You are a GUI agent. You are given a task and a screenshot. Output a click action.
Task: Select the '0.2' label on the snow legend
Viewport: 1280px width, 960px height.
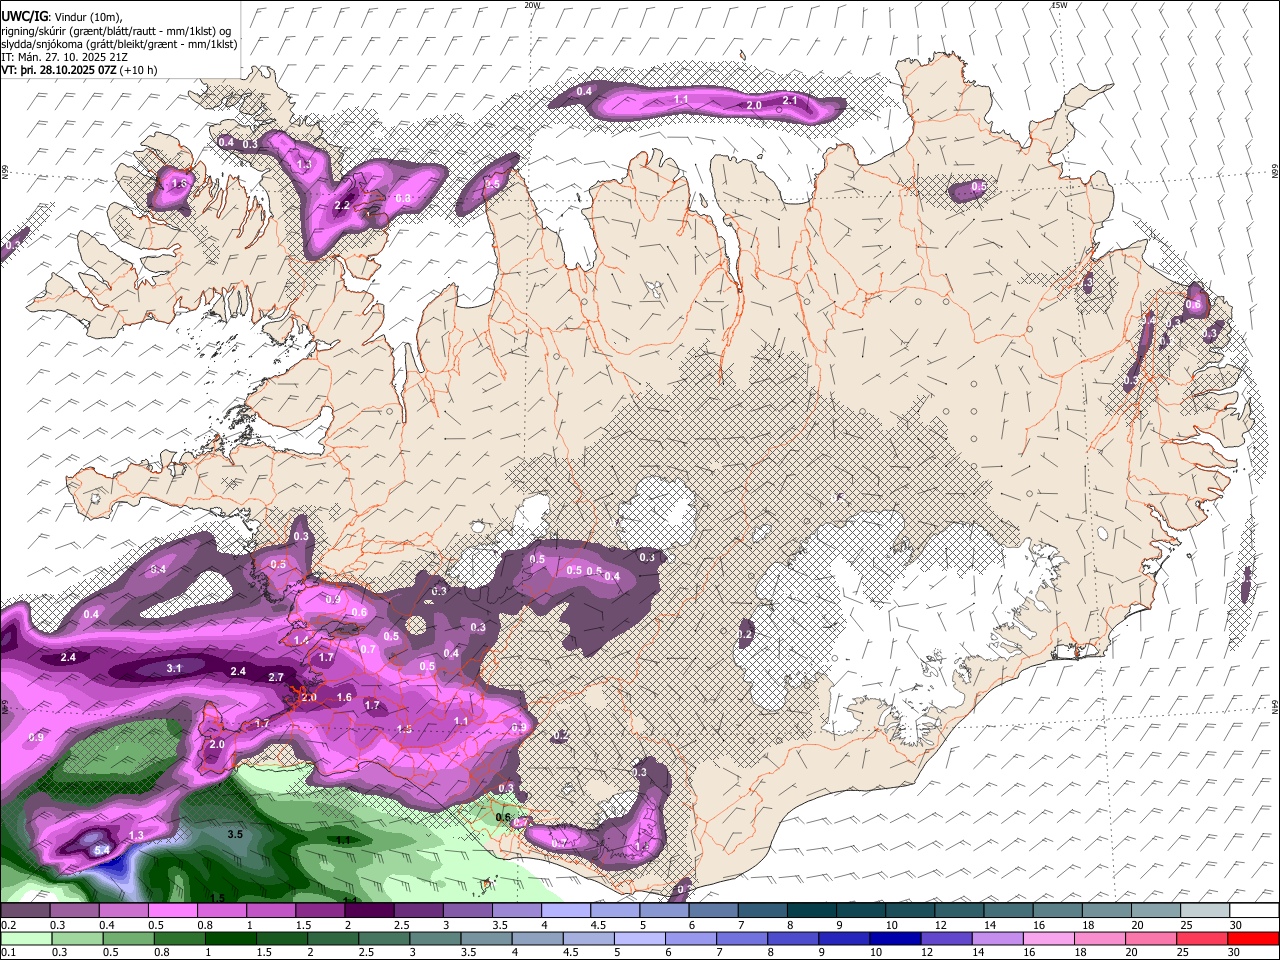point(8,925)
